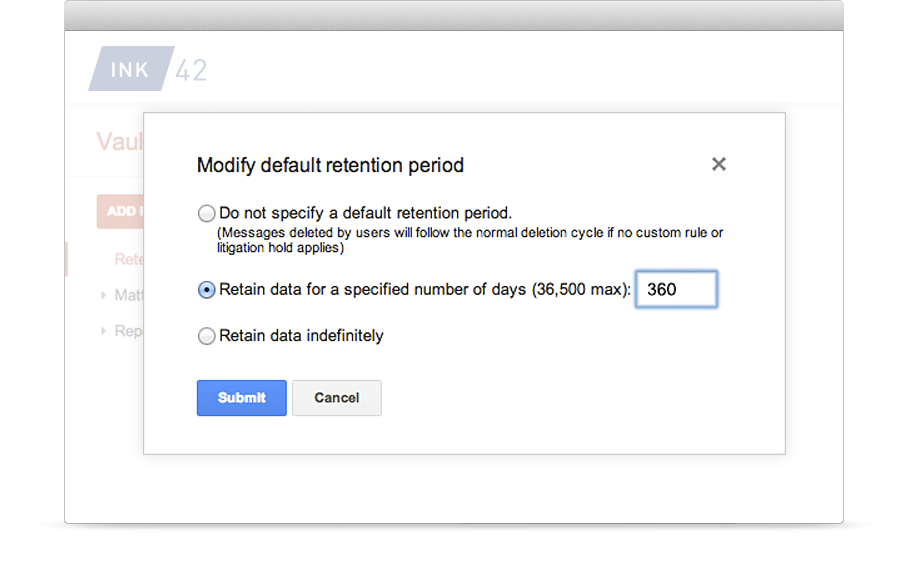Expand the Matters item arrow in sidebar
920x578 pixels.
point(103,295)
